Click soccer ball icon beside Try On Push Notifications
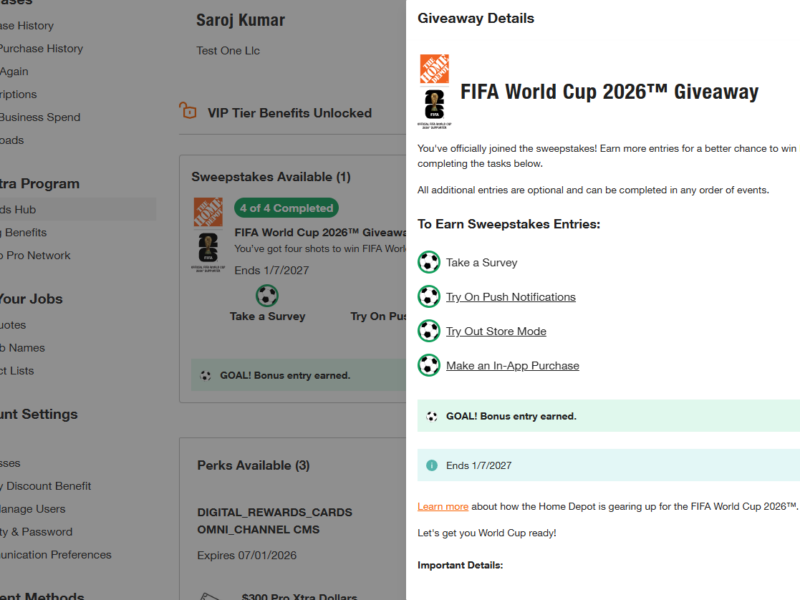Viewport: 800px width, 600px height. click(429, 297)
